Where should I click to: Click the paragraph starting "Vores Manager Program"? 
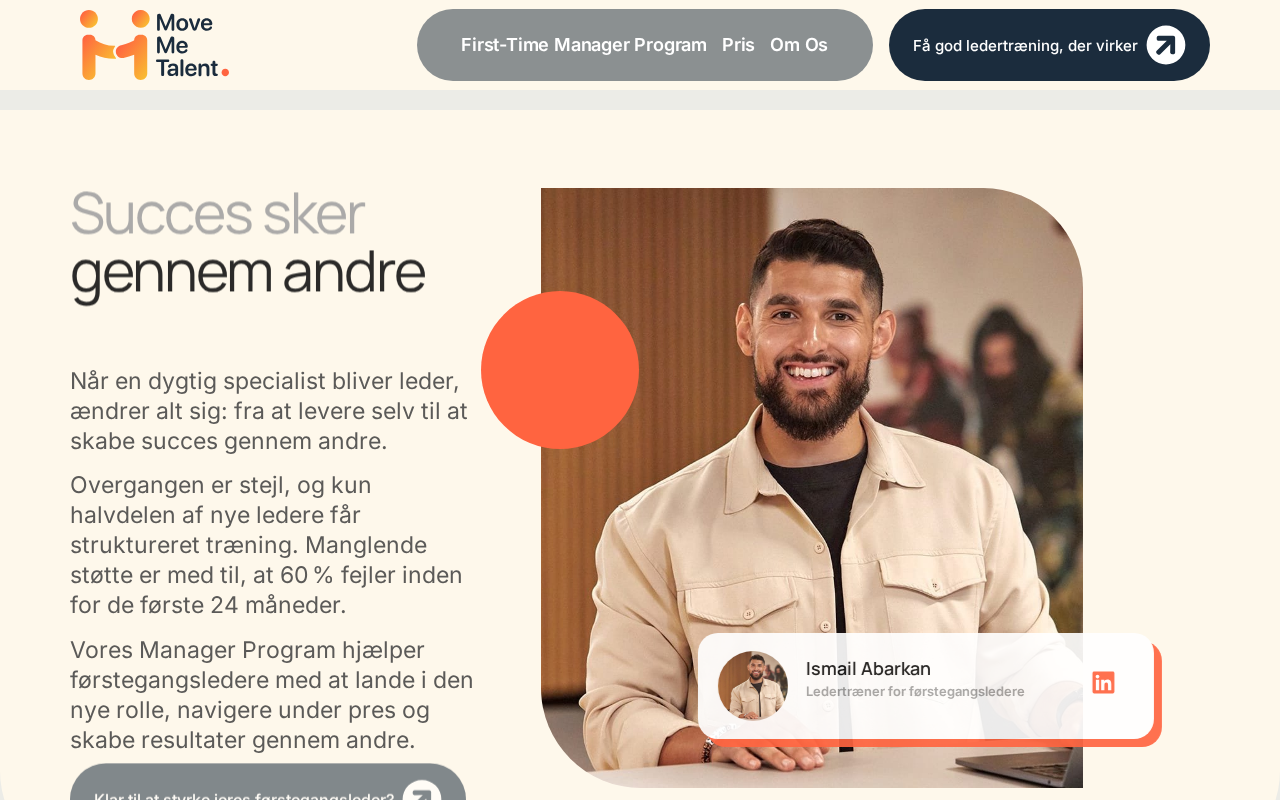[x=272, y=695]
